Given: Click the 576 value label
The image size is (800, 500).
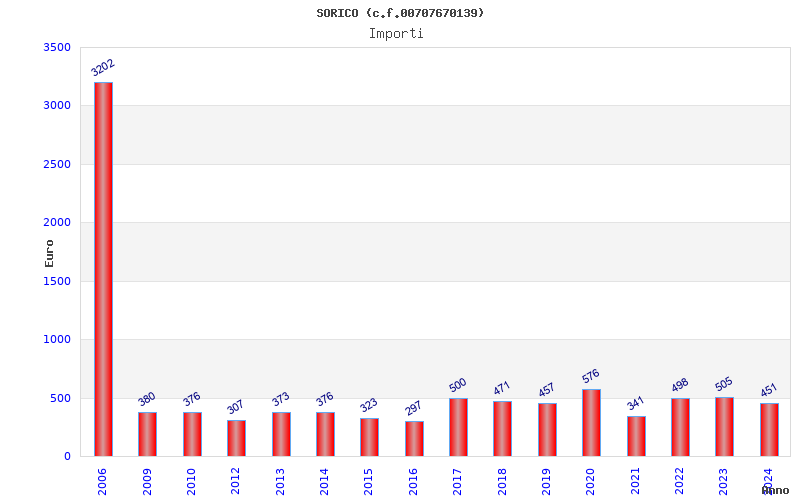Looking at the screenshot, I should [590, 377].
